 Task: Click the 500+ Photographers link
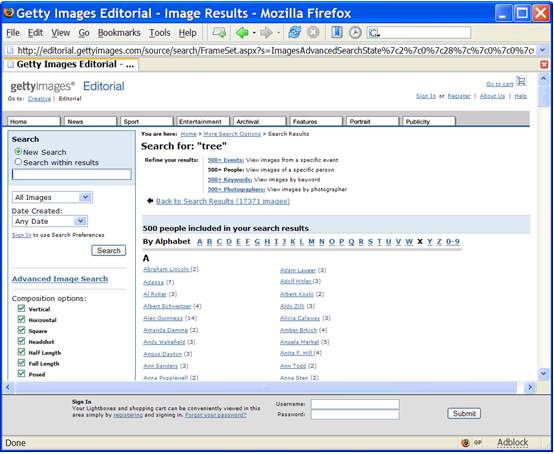[236, 189]
